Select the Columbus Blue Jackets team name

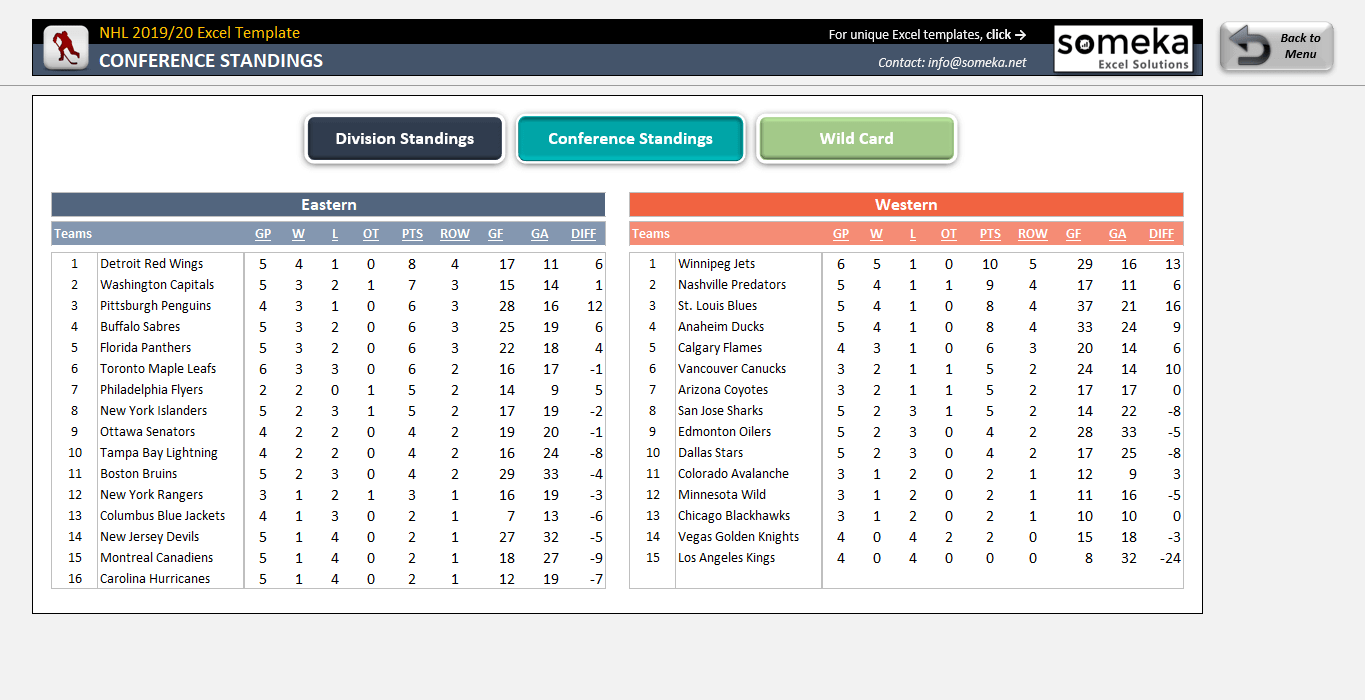click(x=163, y=516)
